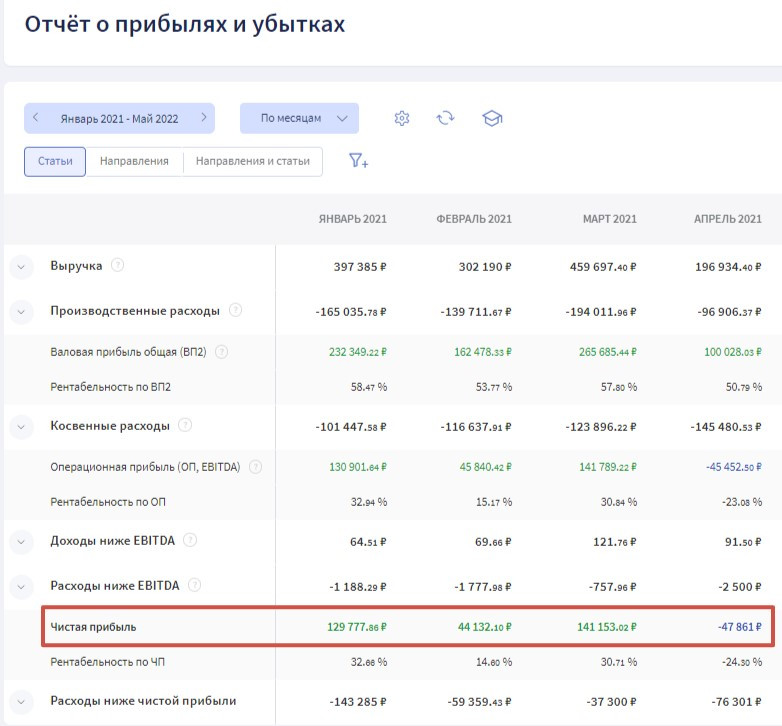Screen dimensions: 782x726
Task: Click the Январь 2021 - Май 2022 date range
Action: pos(119,118)
